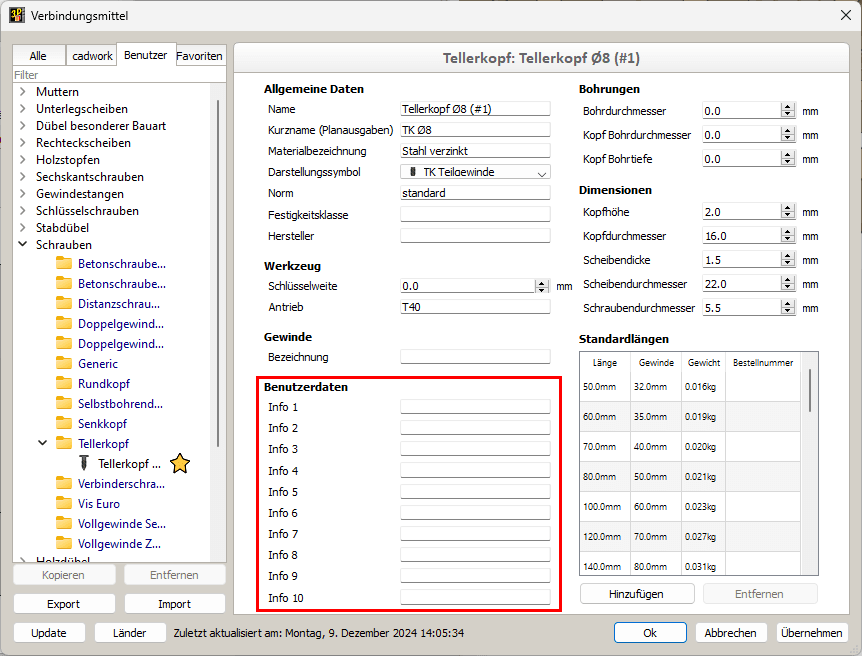Click the Distanzschrauben folder icon
The height and width of the screenshot is (656, 862).
64,304
